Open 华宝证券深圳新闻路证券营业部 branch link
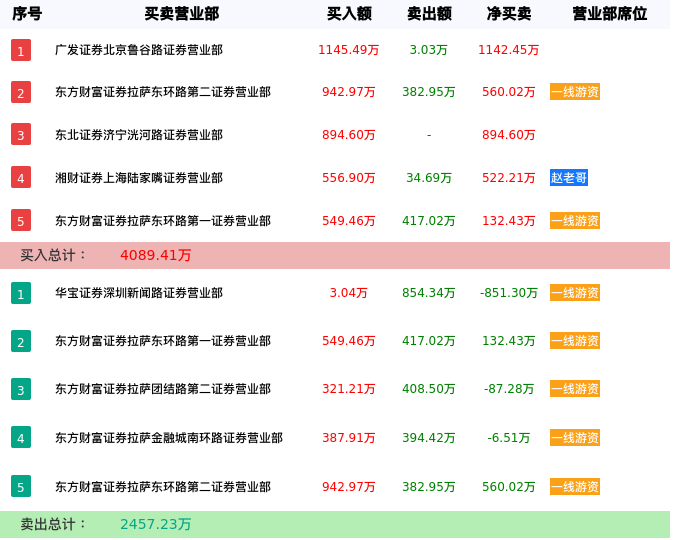676x540 pixels. click(x=139, y=293)
